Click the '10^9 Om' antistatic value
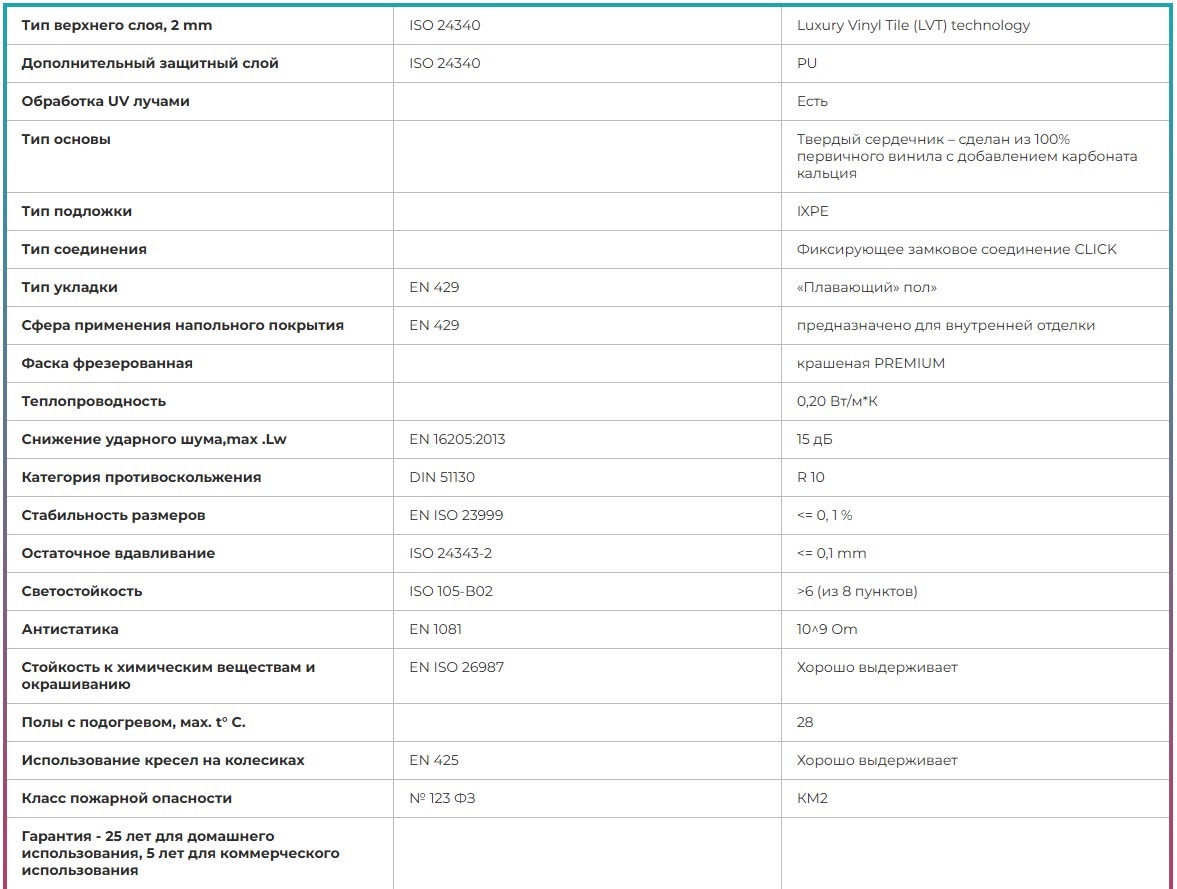1177x889 pixels. coord(826,629)
